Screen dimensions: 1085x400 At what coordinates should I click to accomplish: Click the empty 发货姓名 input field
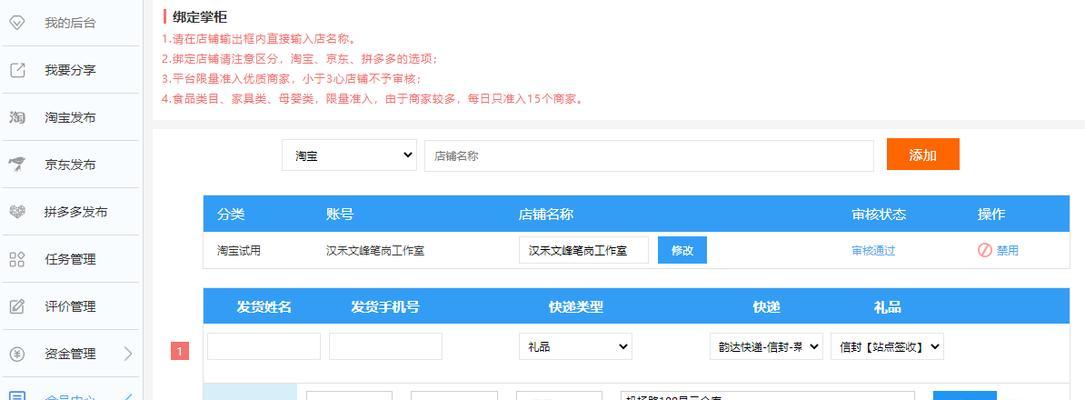click(x=264, y=346)
